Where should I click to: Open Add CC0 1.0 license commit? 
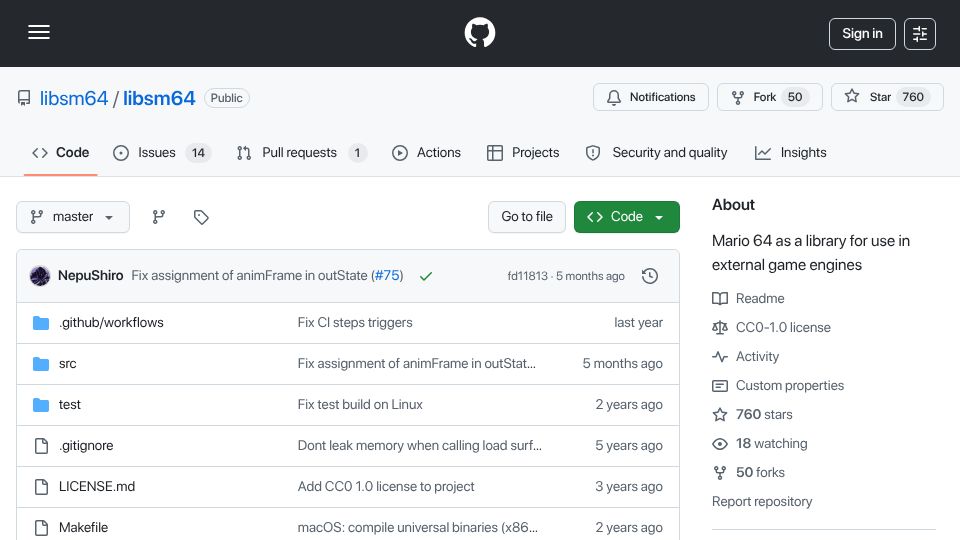[x=386, y=487]
